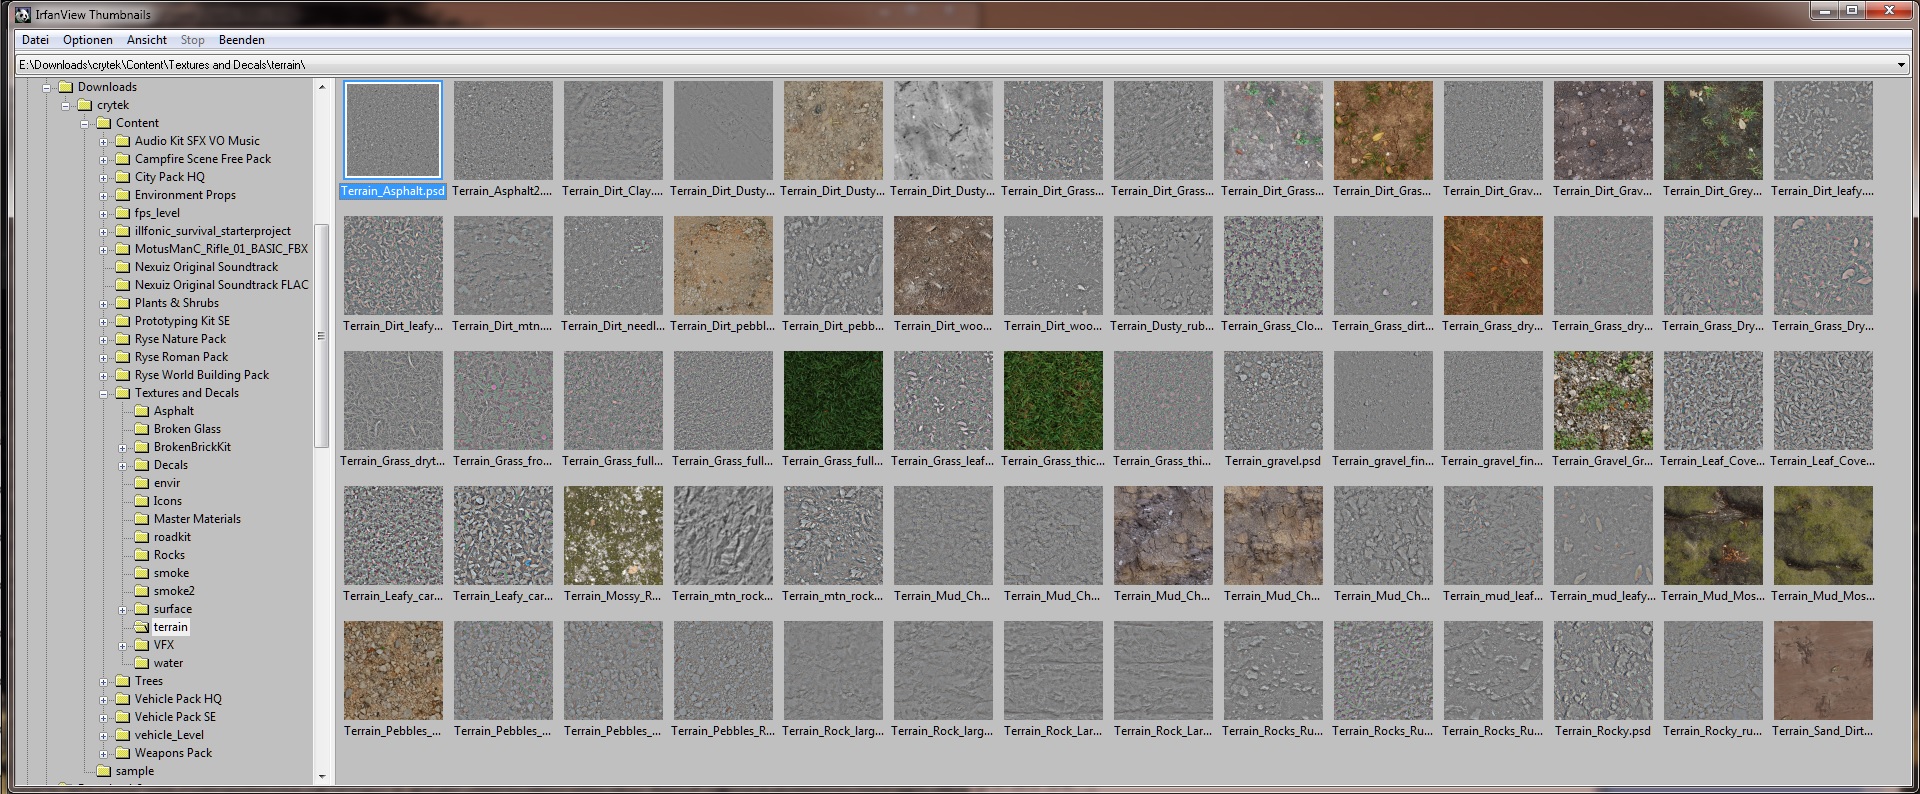Click the water folder icon

pos(141,663)
